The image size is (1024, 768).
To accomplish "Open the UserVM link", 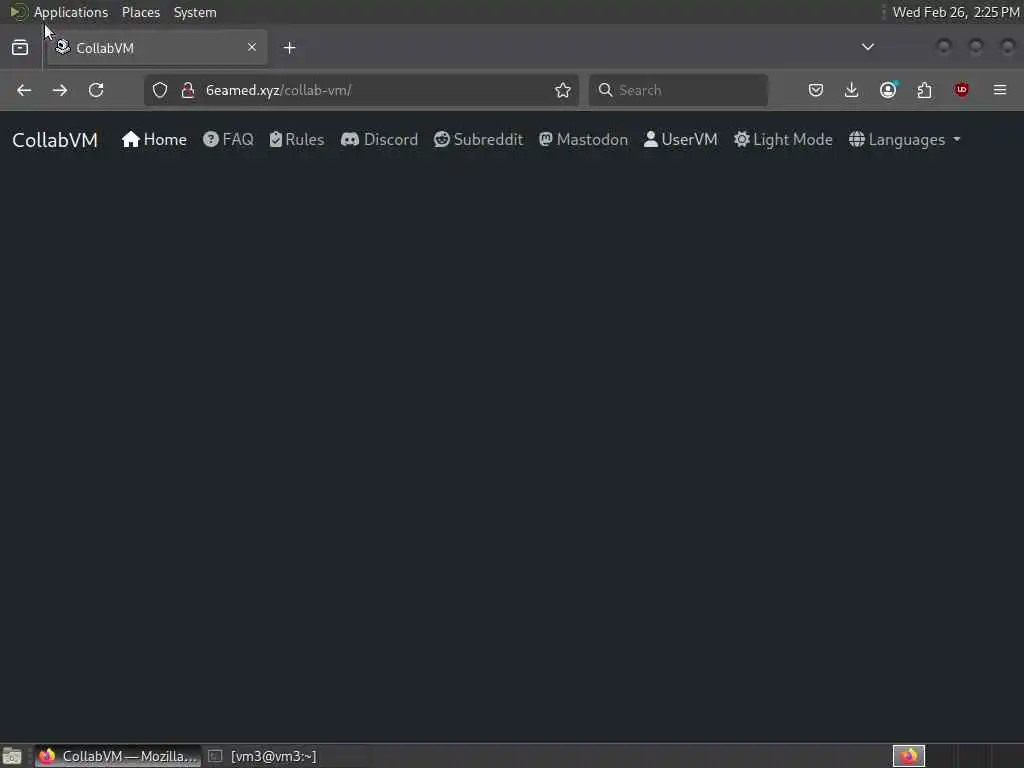I will click(680, 140).
